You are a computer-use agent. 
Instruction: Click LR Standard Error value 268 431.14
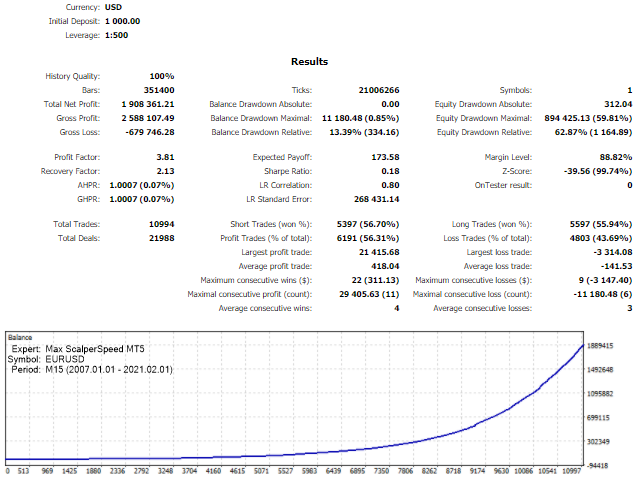click(377, 199)
